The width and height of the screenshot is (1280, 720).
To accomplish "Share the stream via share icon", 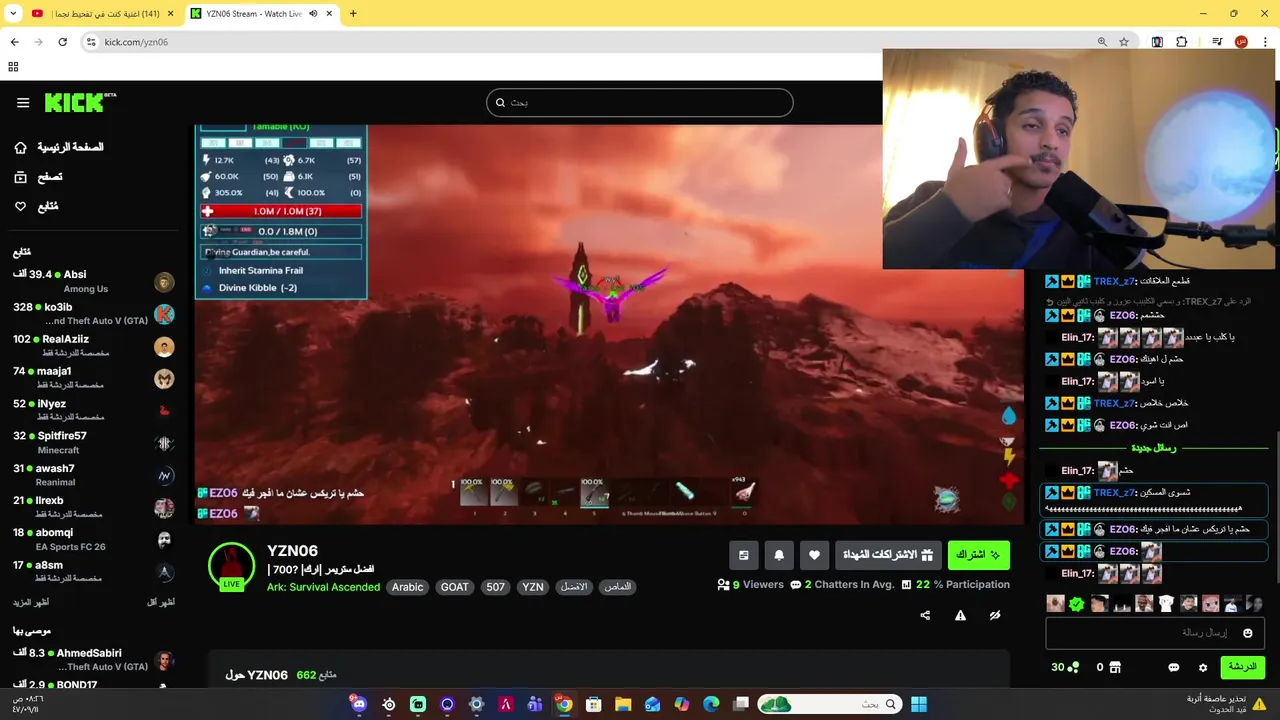I will click(925, 615).
